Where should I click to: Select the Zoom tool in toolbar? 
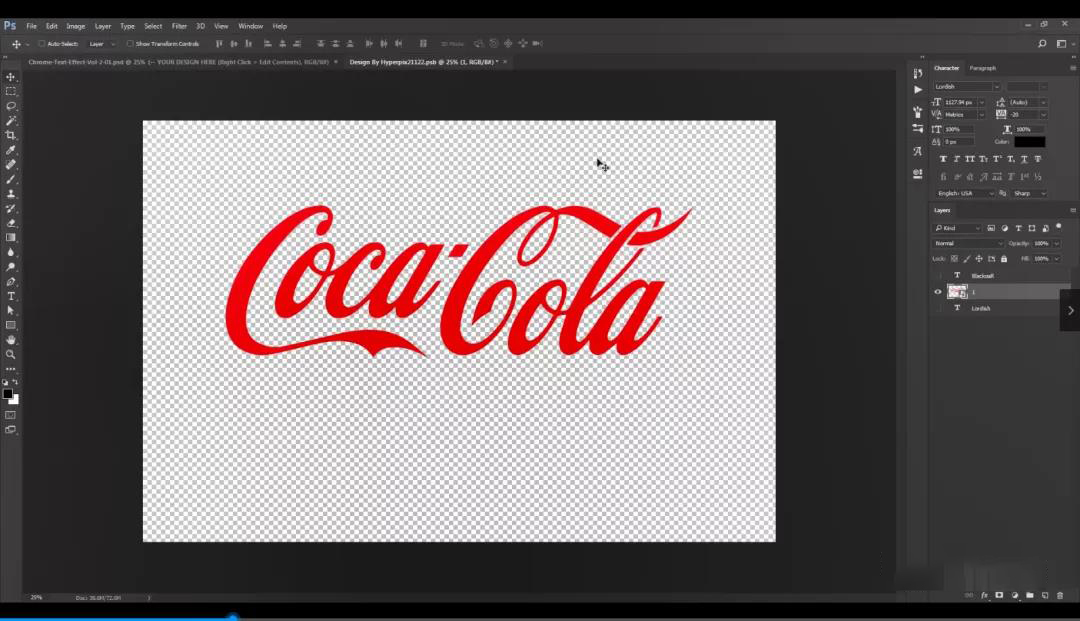pyautogui.click(x=11, y=354)
